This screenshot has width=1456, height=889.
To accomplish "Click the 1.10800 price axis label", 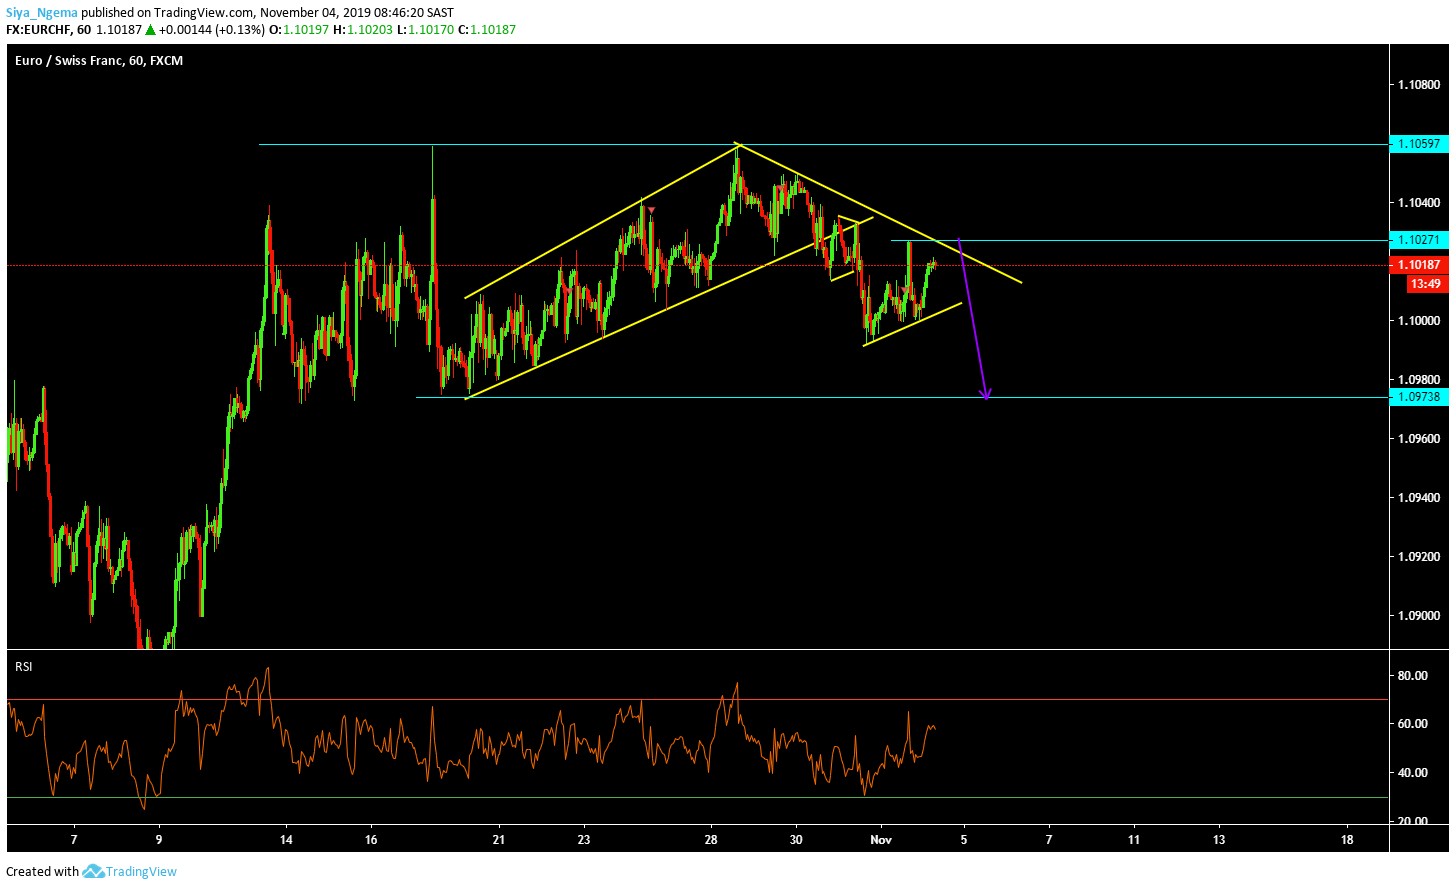I will [x=1419, y=85].
